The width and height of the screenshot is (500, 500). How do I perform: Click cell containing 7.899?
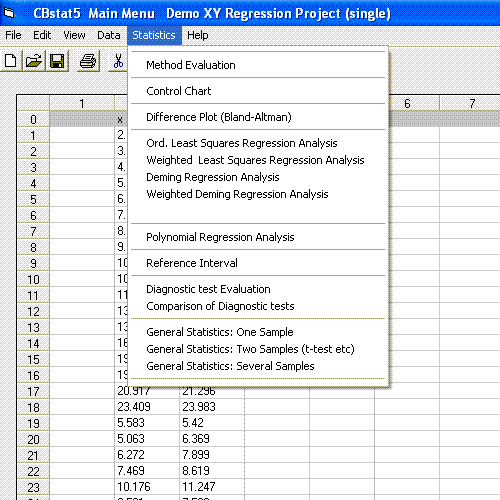click(212, 455)
